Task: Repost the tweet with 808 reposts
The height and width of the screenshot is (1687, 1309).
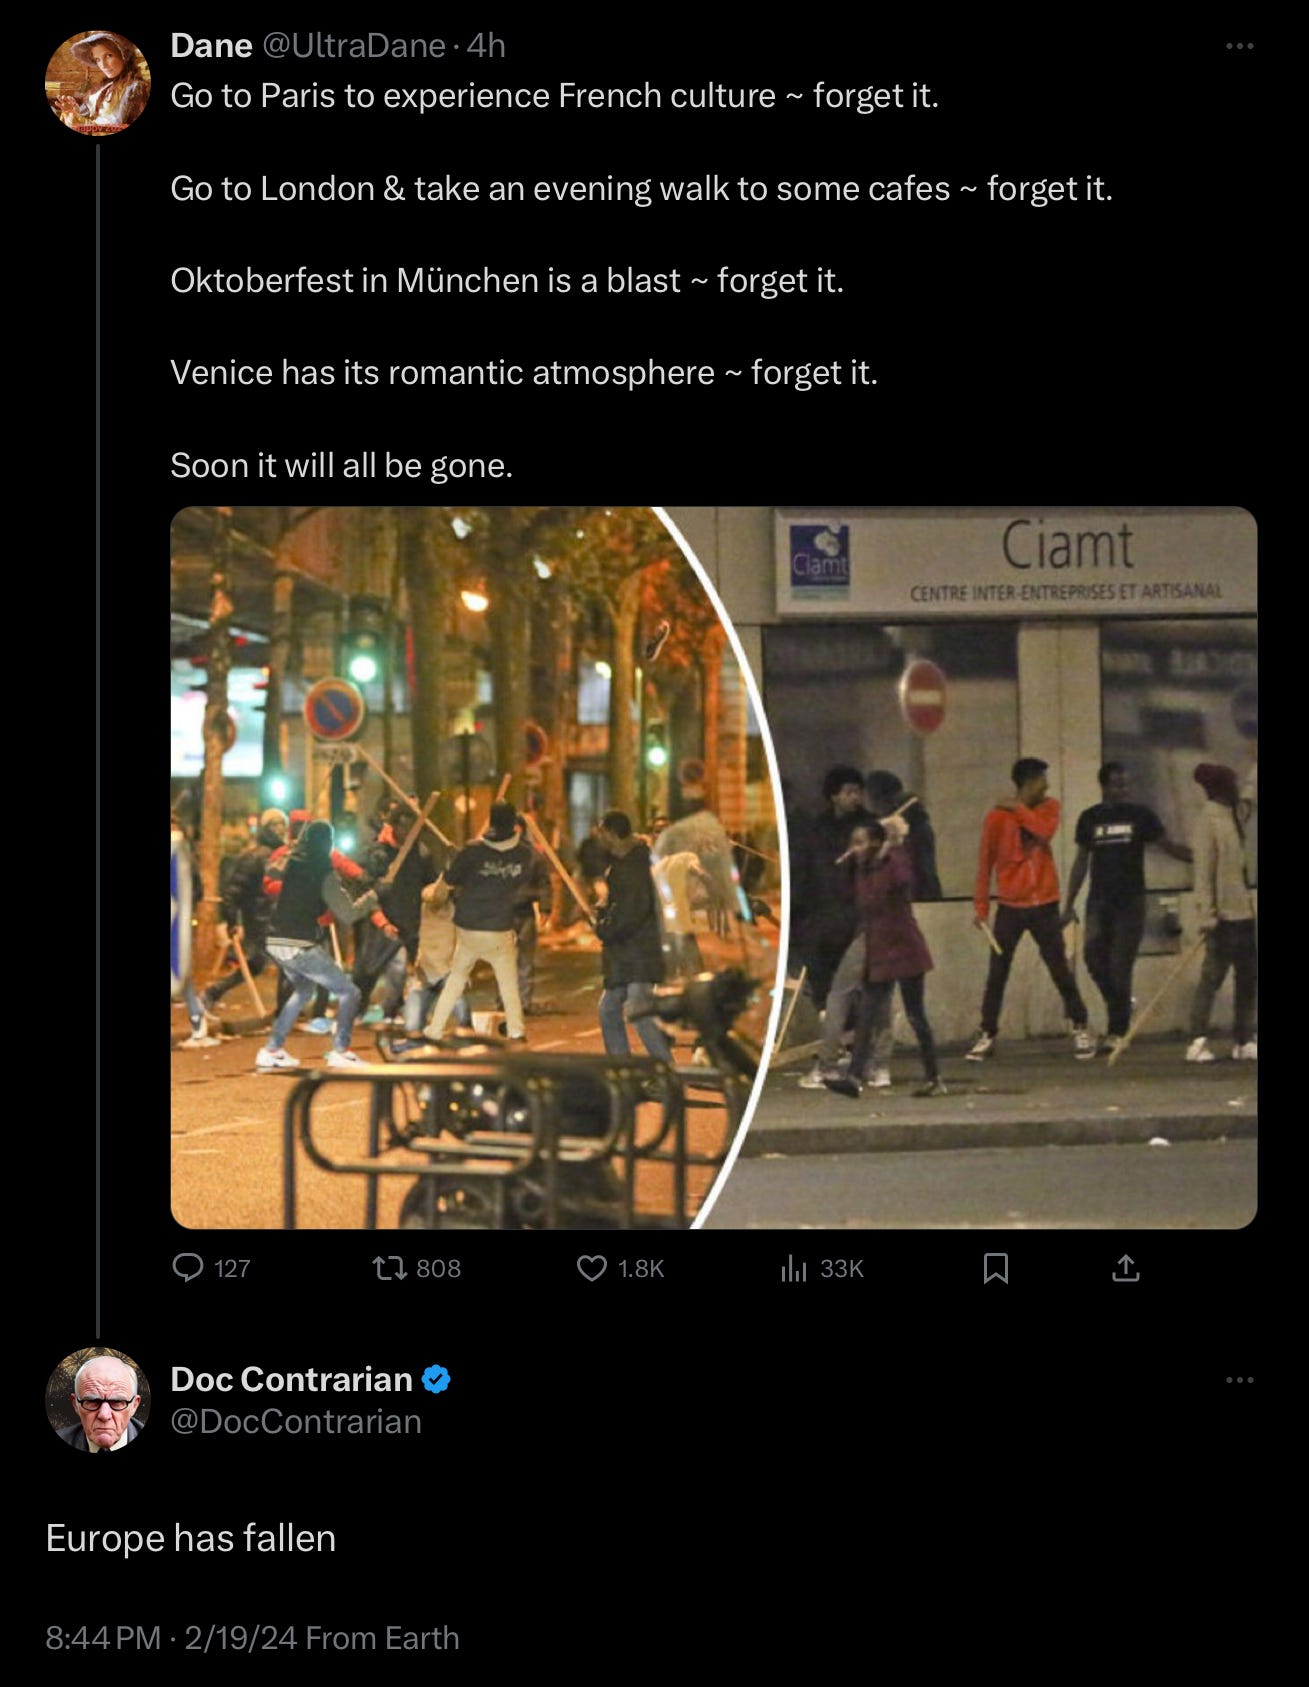Action: point(416,1268)
